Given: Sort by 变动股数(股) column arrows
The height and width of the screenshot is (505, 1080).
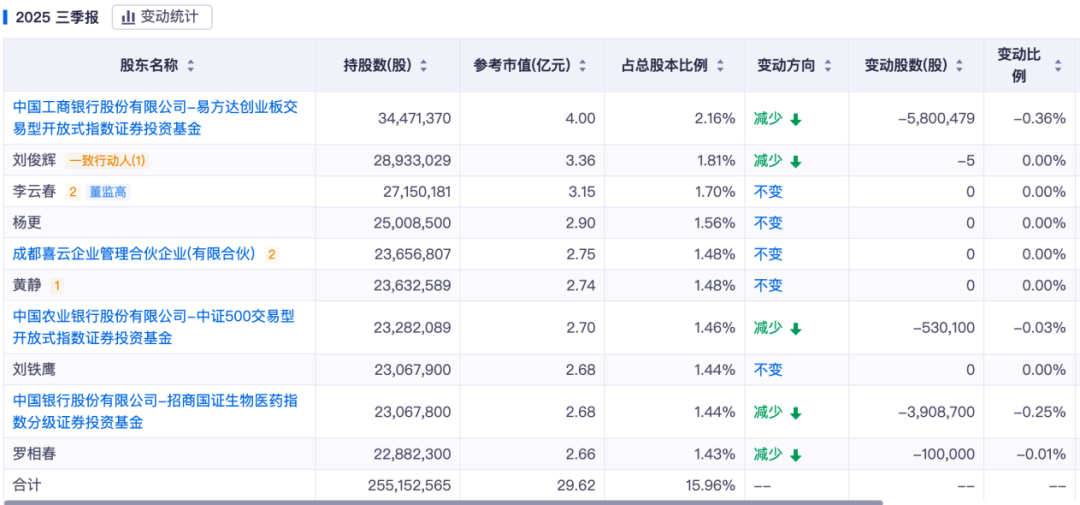Looking at the screenshot, I should [x=960, y=66].
